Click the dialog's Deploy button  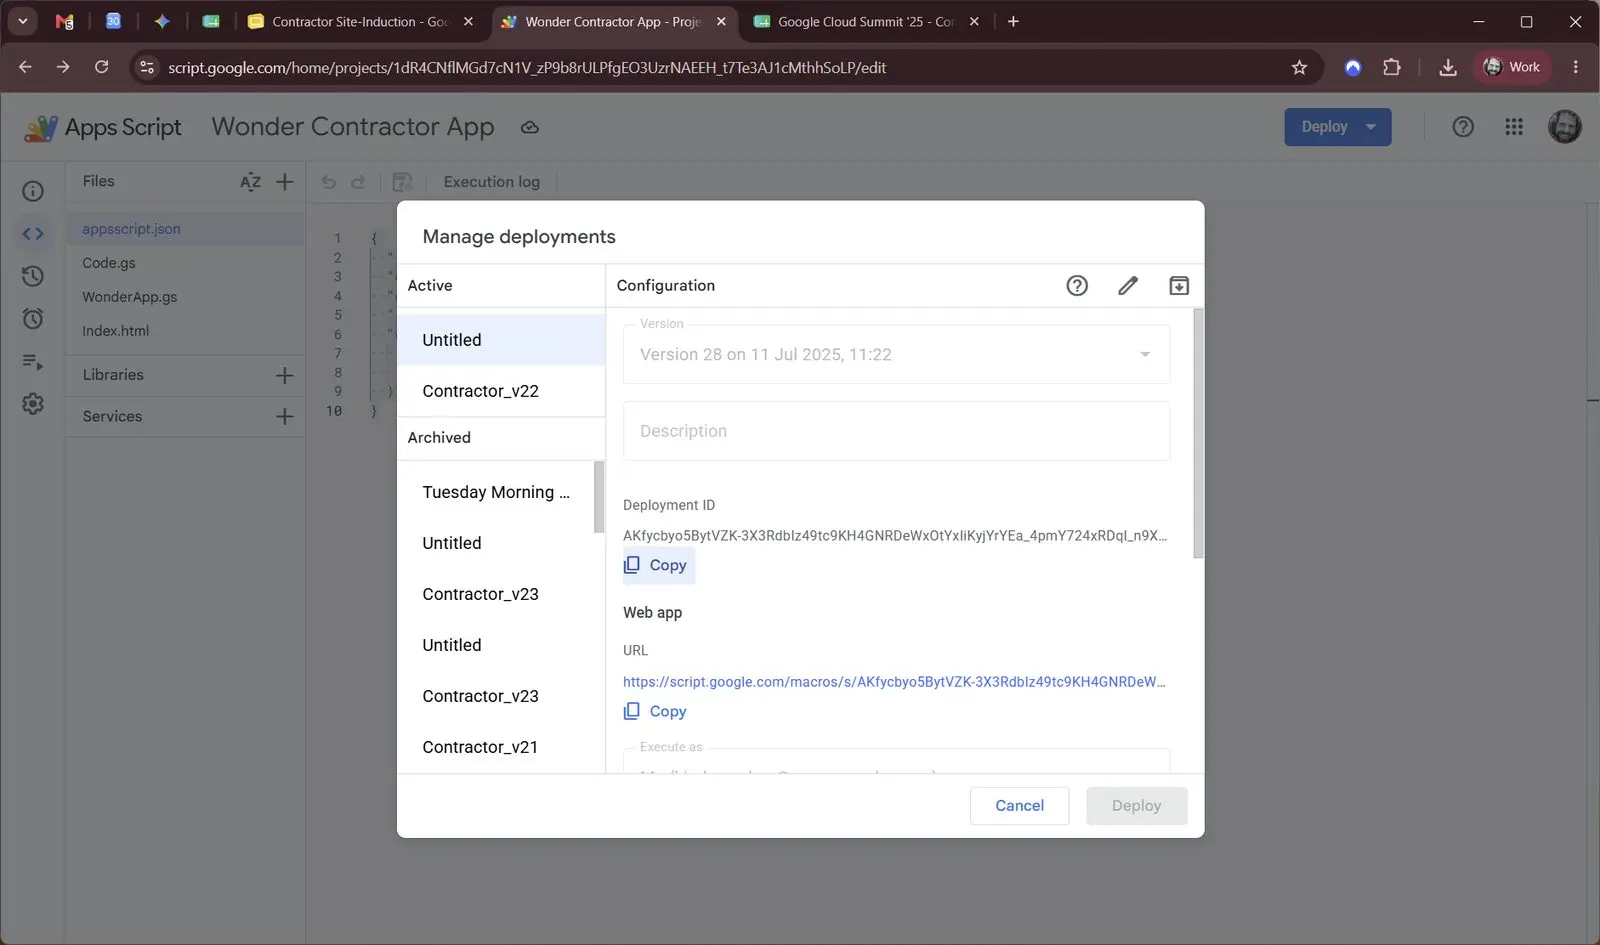pos(1136,806)
